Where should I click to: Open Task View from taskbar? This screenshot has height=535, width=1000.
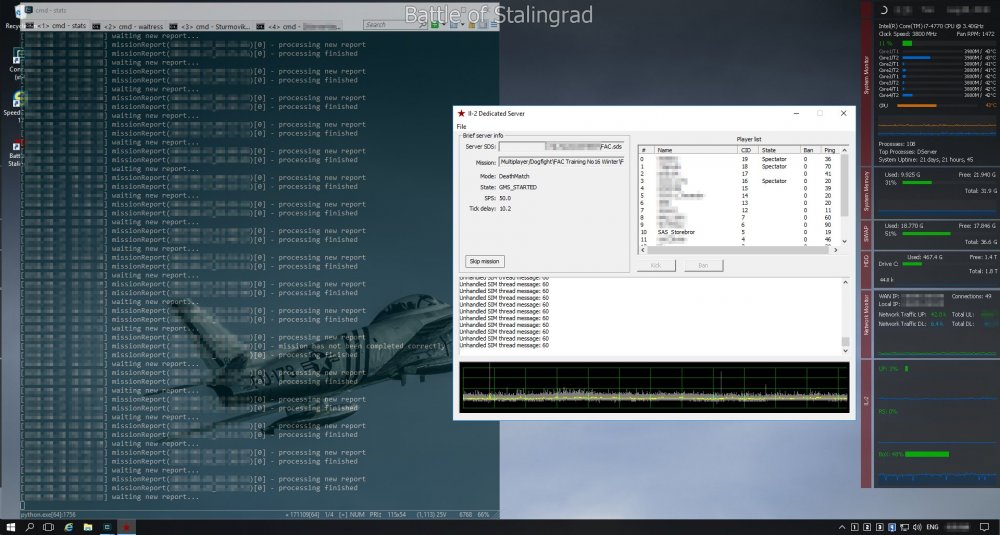[x=48, y=527]
